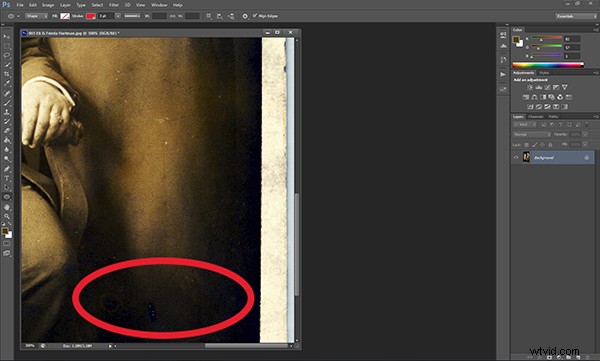Add a Levels adjustment

[539, 88]
